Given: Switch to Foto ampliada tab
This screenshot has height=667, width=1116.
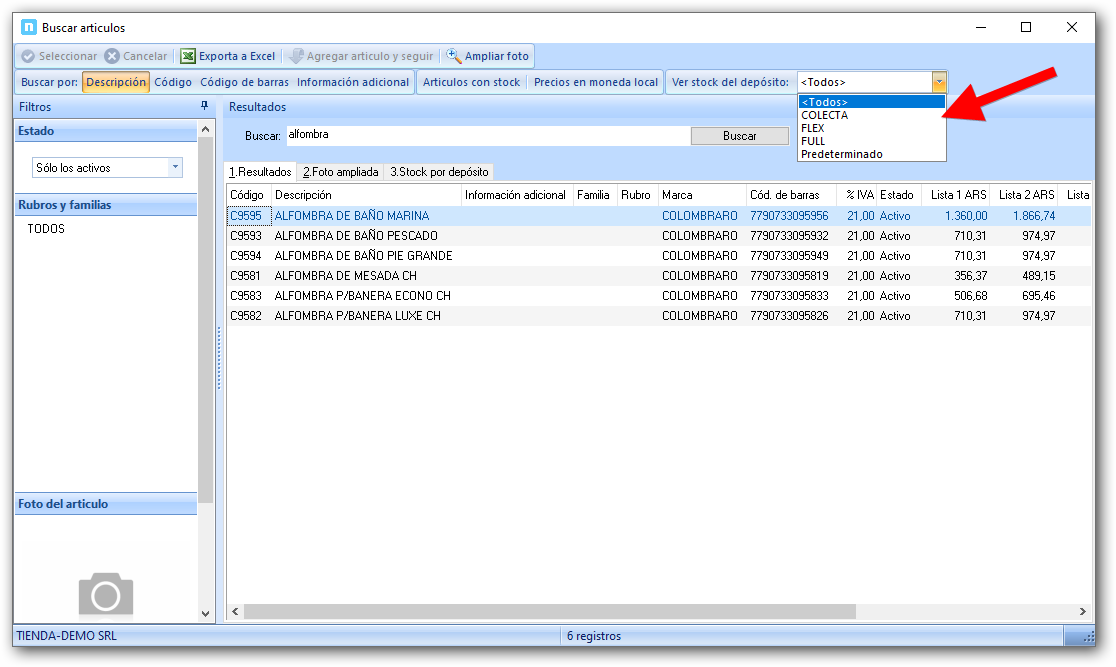Looking at the screenshot, I should (x=341, y=172).
